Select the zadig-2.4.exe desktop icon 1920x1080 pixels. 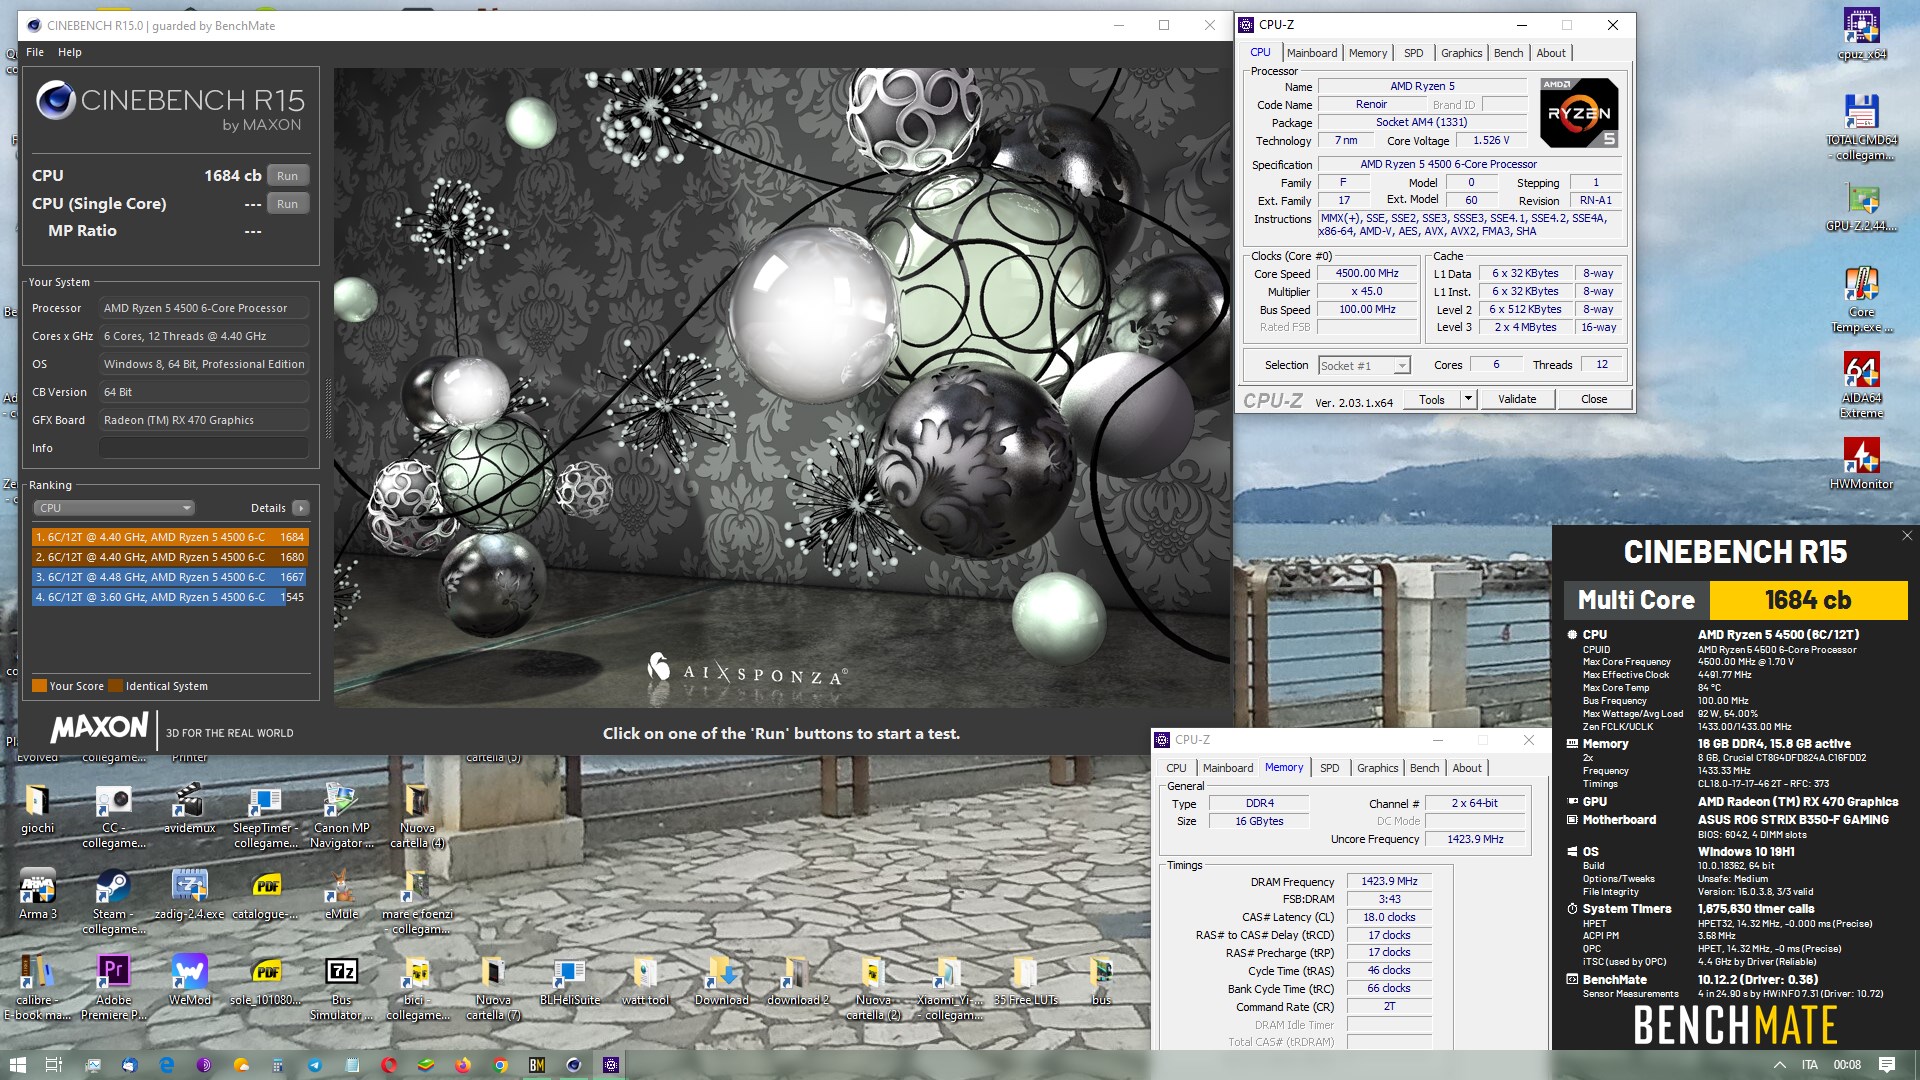tap(189, 894)
